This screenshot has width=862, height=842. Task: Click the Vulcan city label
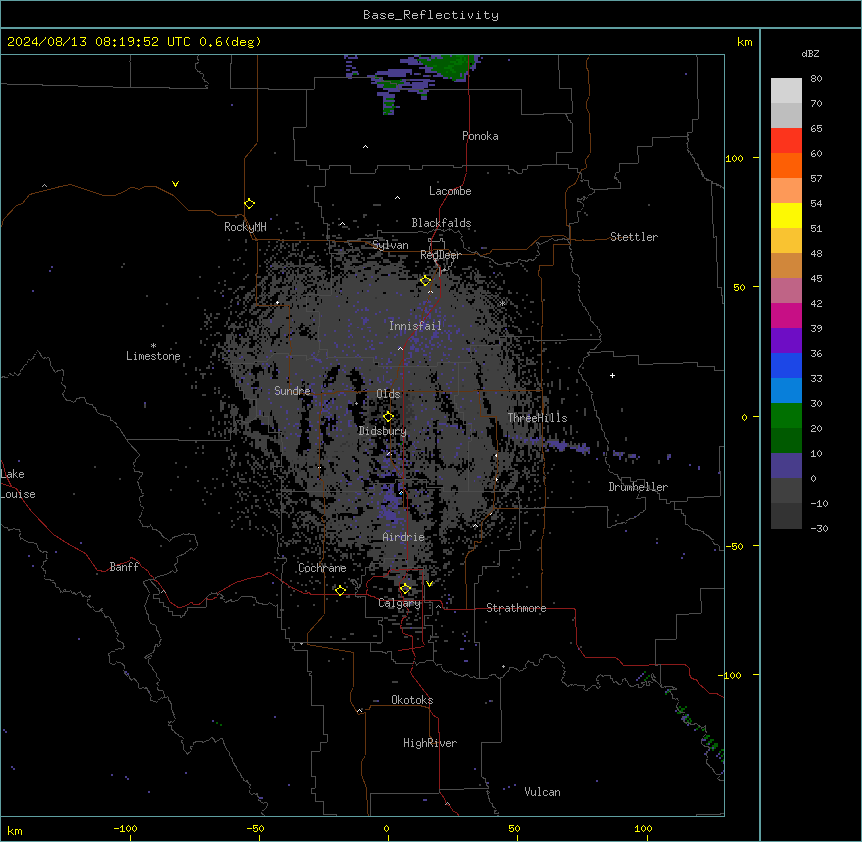click(x=543, y=792)
